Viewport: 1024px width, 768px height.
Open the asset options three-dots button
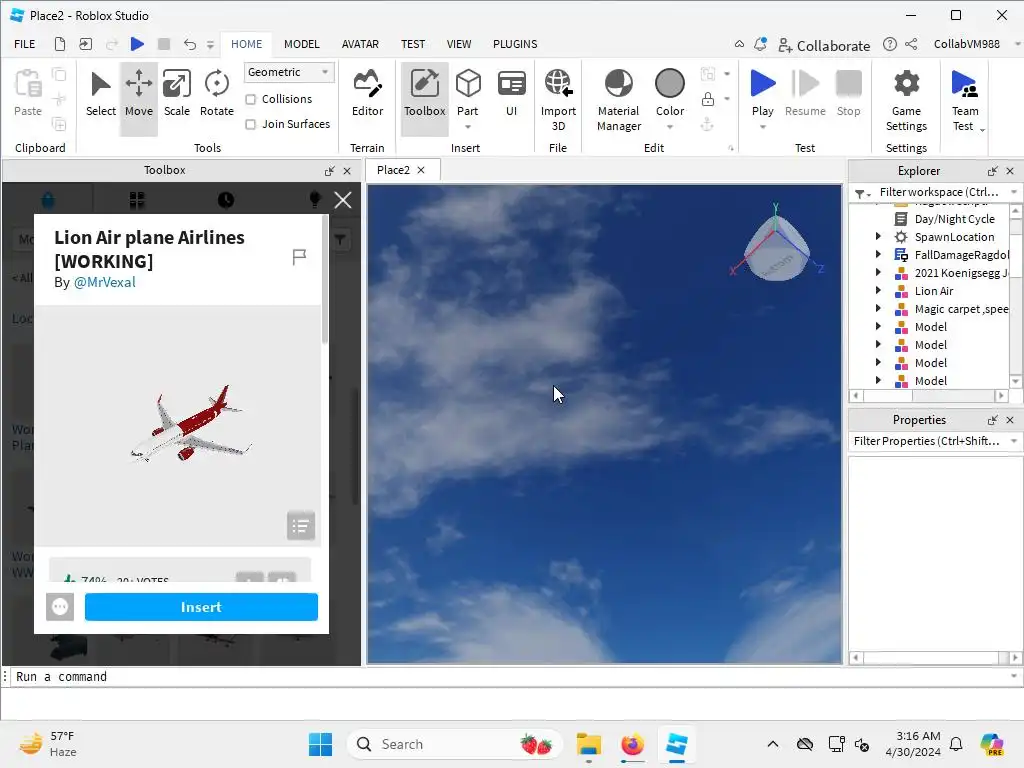[60, 607]
